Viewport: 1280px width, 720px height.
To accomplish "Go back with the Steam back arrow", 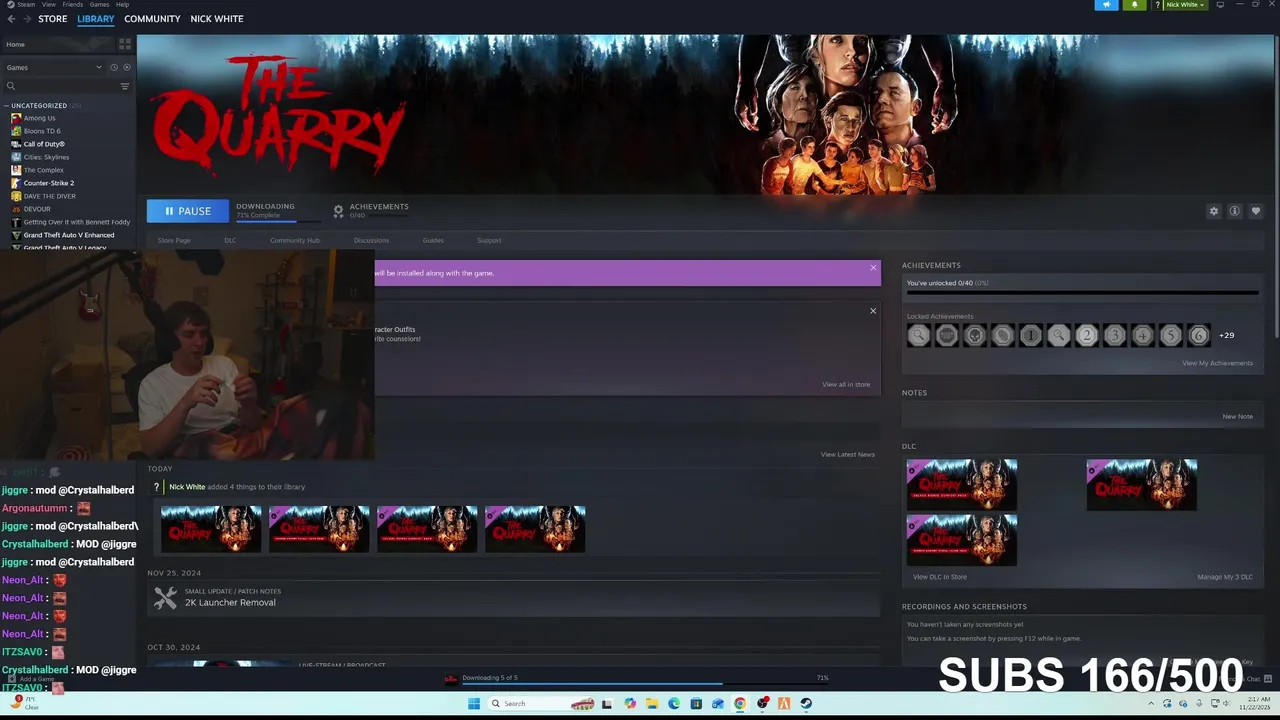I will tap(9, 19).
